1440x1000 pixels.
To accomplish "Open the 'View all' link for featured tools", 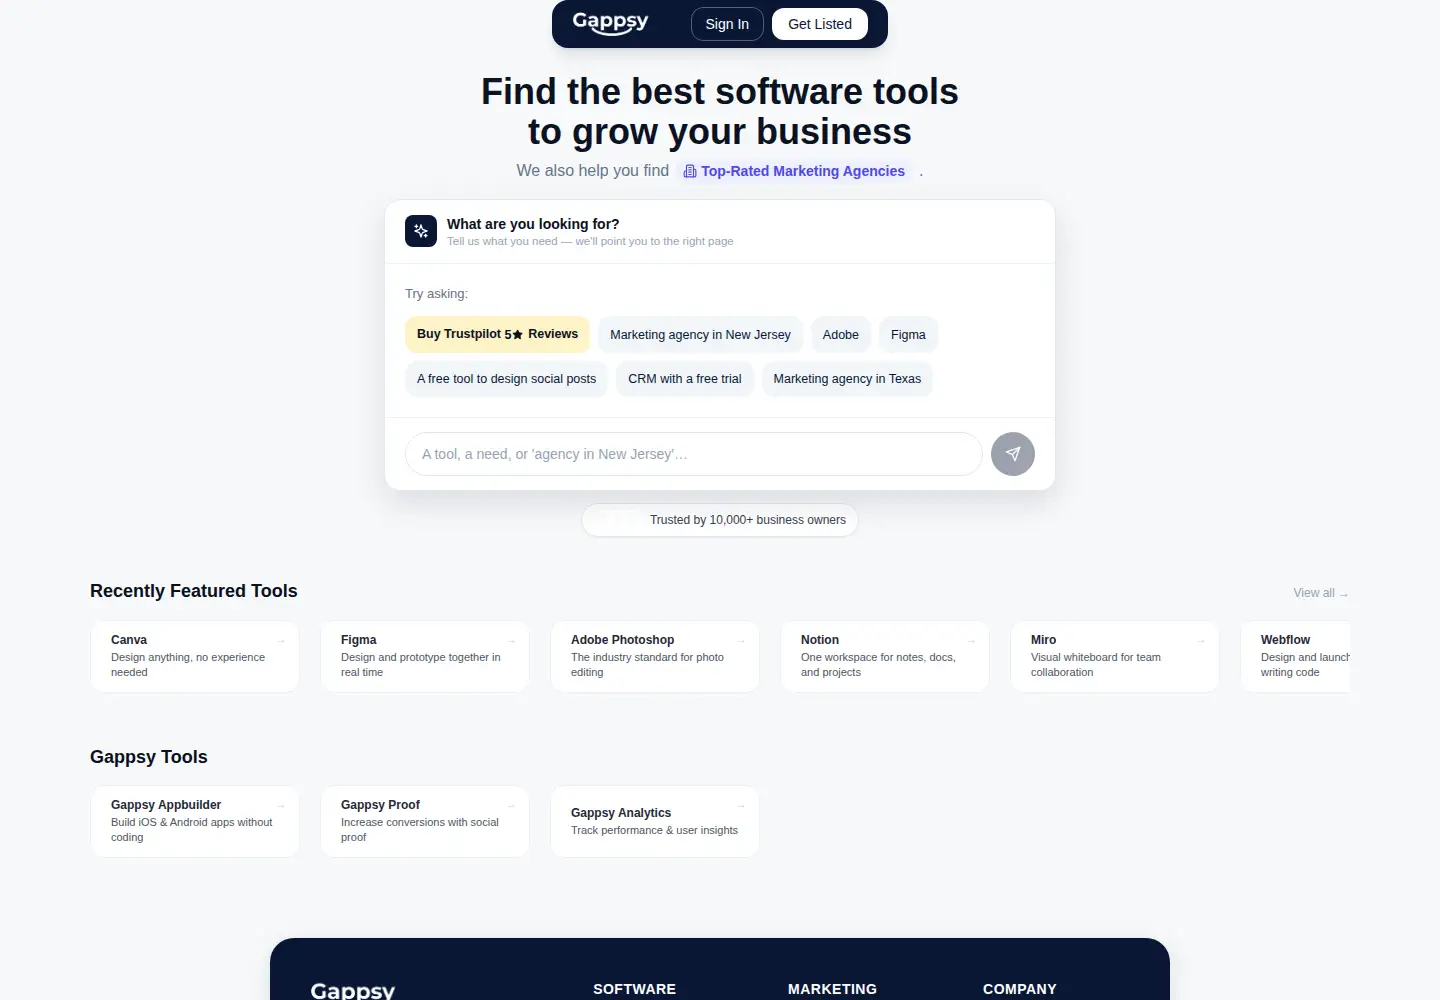I will tap(1321, 593).
